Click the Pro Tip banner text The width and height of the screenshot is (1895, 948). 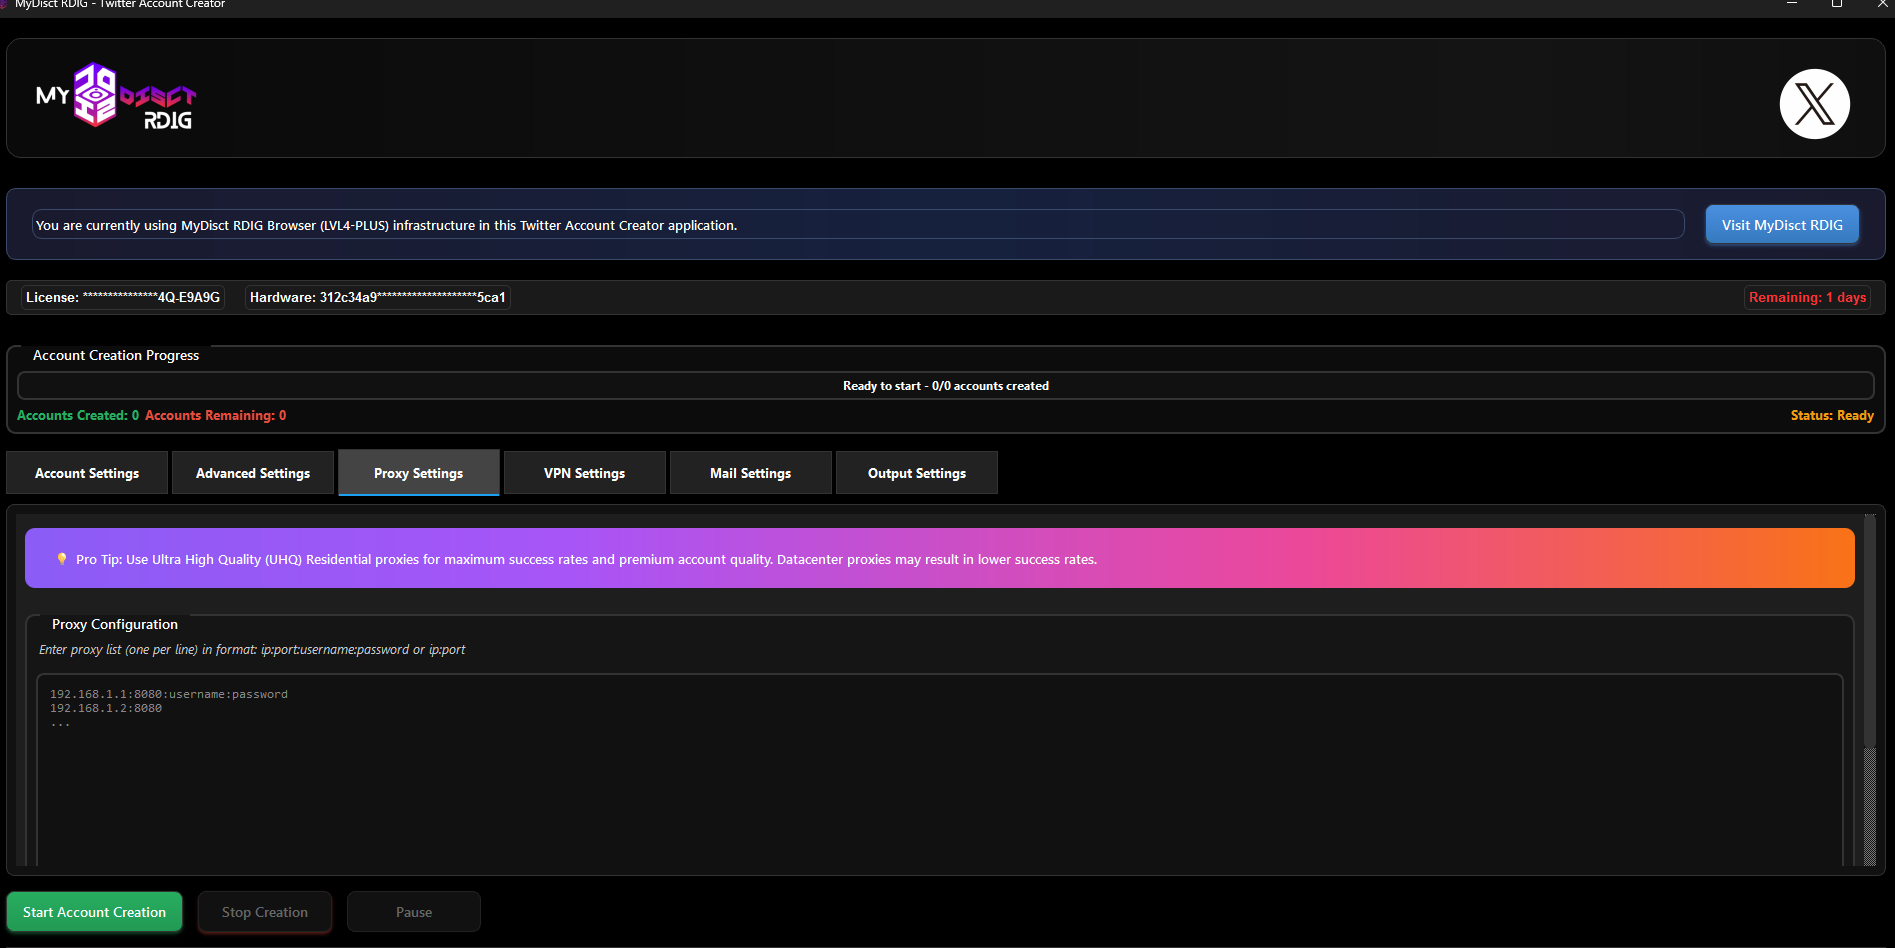586,559
